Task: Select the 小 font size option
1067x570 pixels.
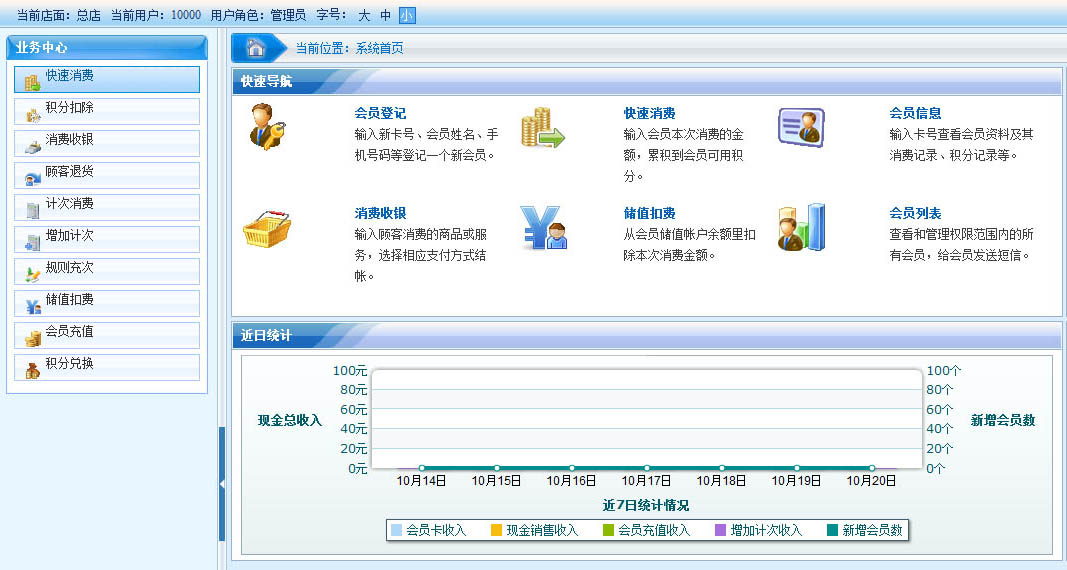Action: 406,15
